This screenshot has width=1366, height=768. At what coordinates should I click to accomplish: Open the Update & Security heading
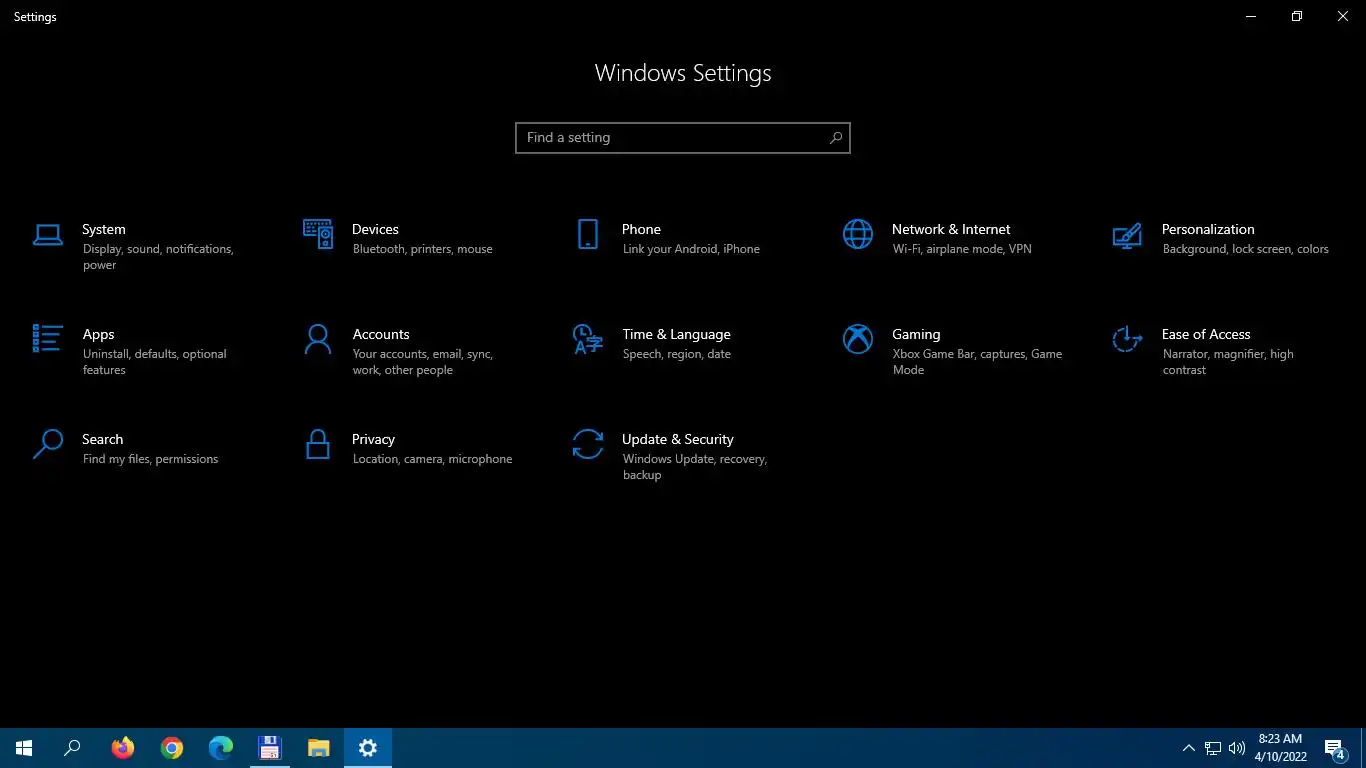pos(677,439)
